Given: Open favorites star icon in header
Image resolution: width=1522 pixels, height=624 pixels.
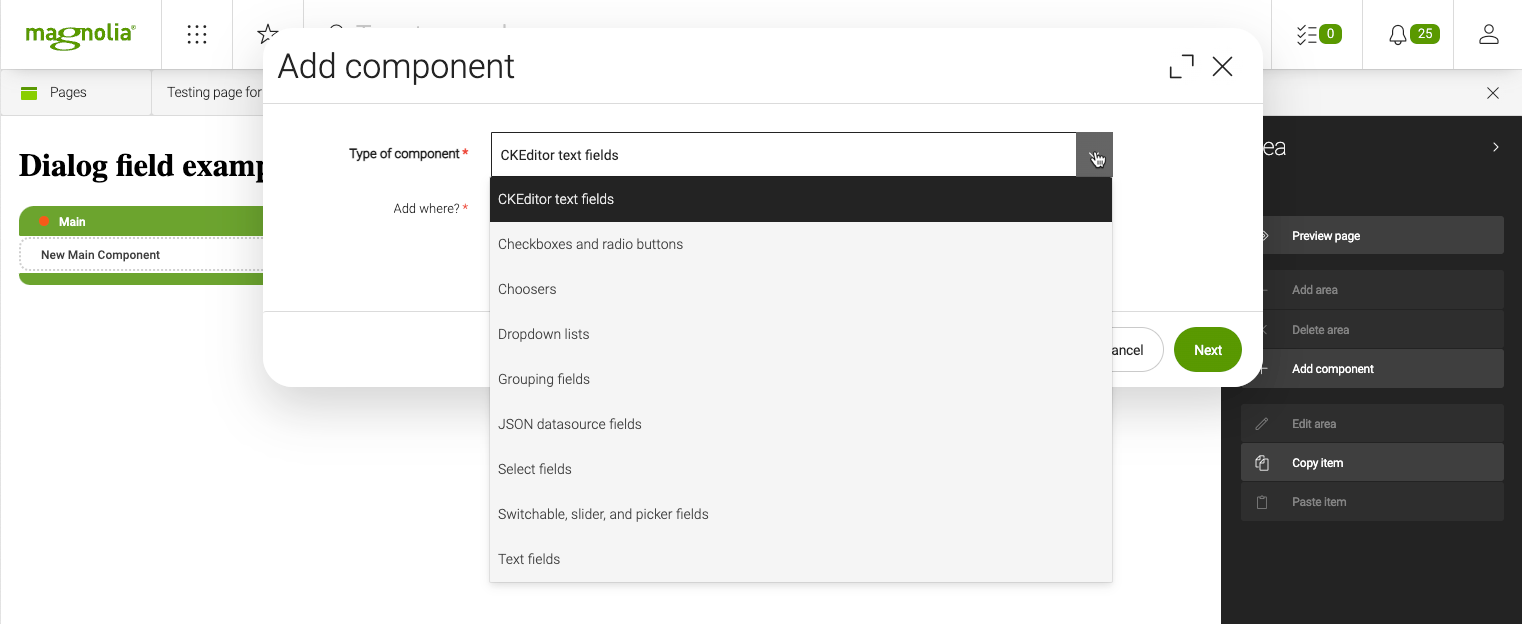Looking at the screenshot, I should [x=267, y=35].
